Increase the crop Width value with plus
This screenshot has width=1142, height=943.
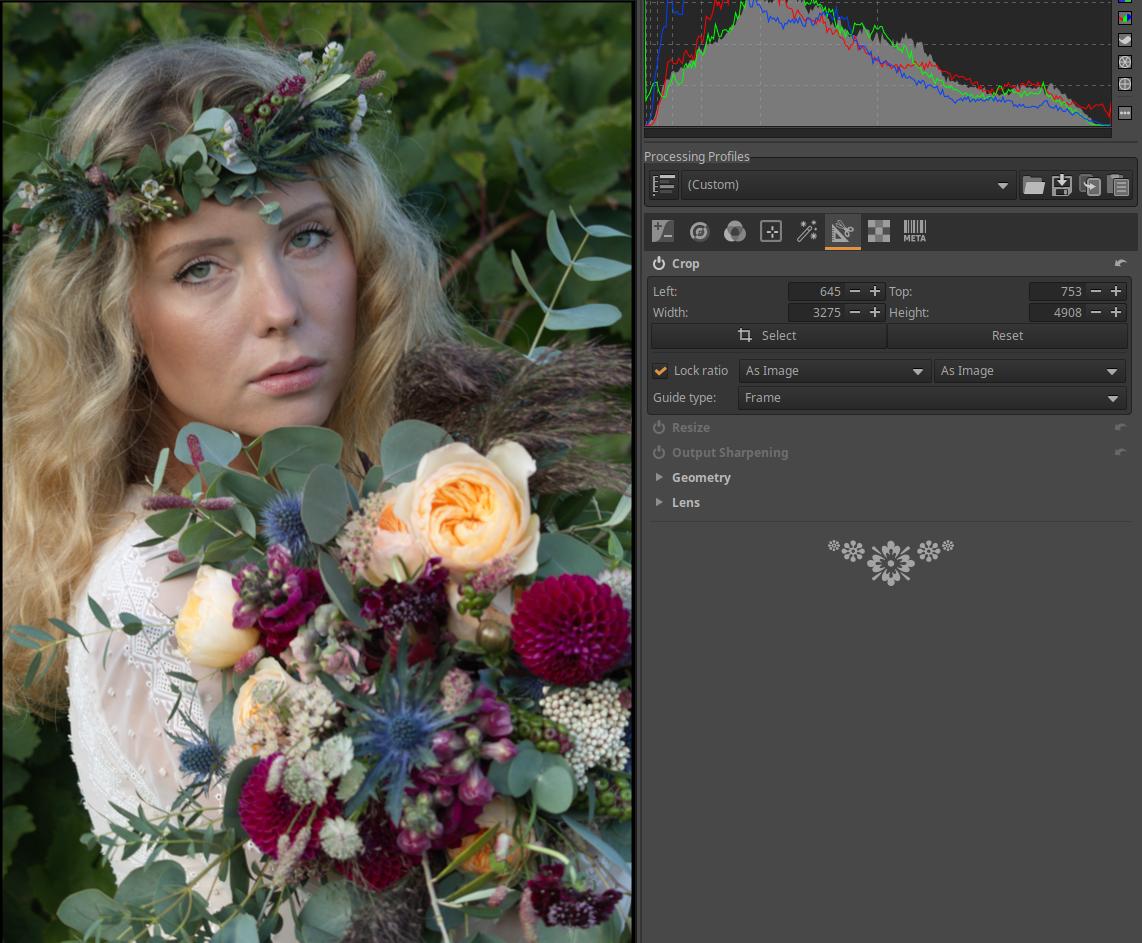(875, 313)
